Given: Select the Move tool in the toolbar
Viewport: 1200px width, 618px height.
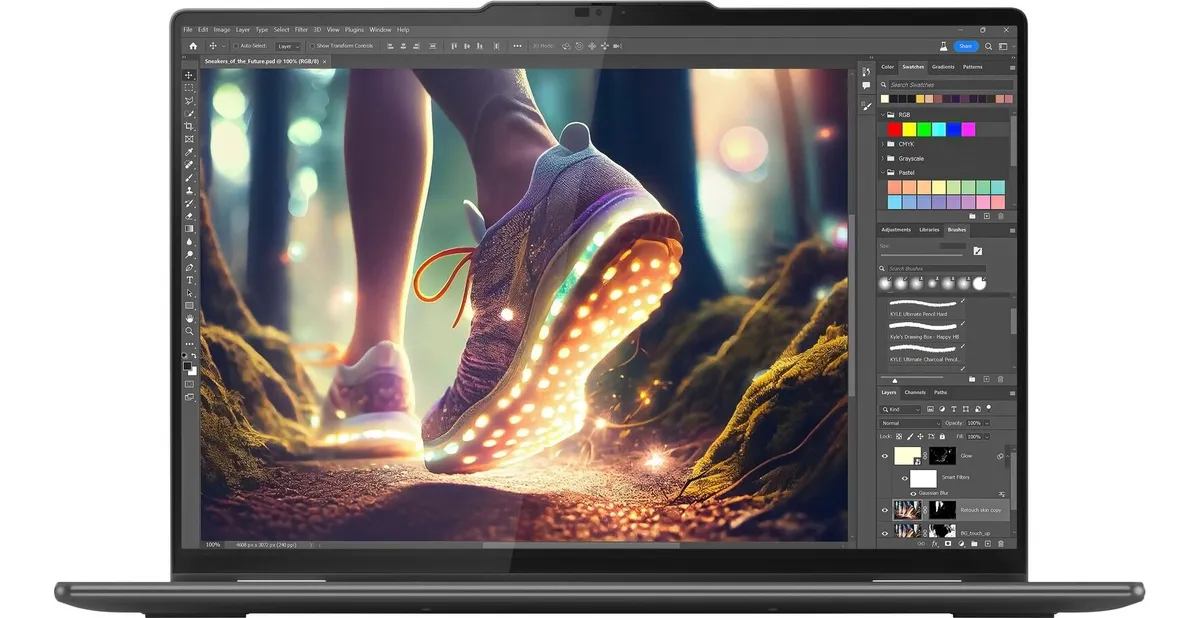Looking at the screenshot, I should click(x=189, y=75).
